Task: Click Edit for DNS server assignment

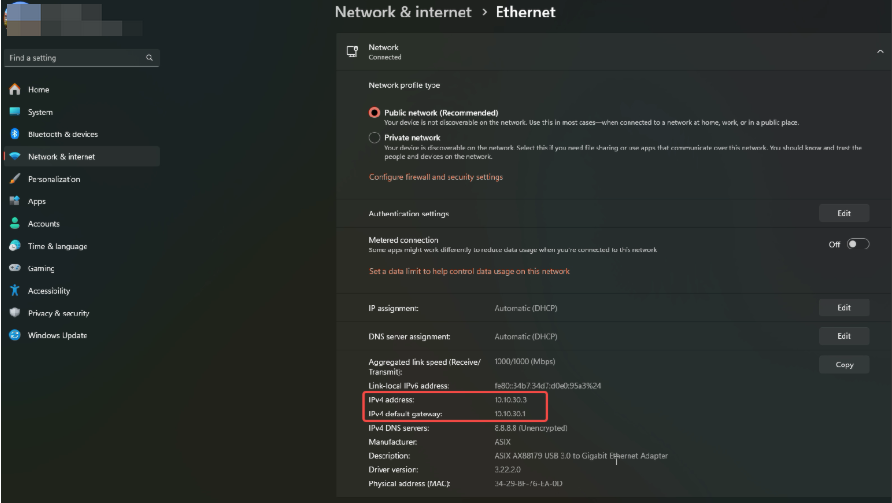Action: tap(843, 336)
